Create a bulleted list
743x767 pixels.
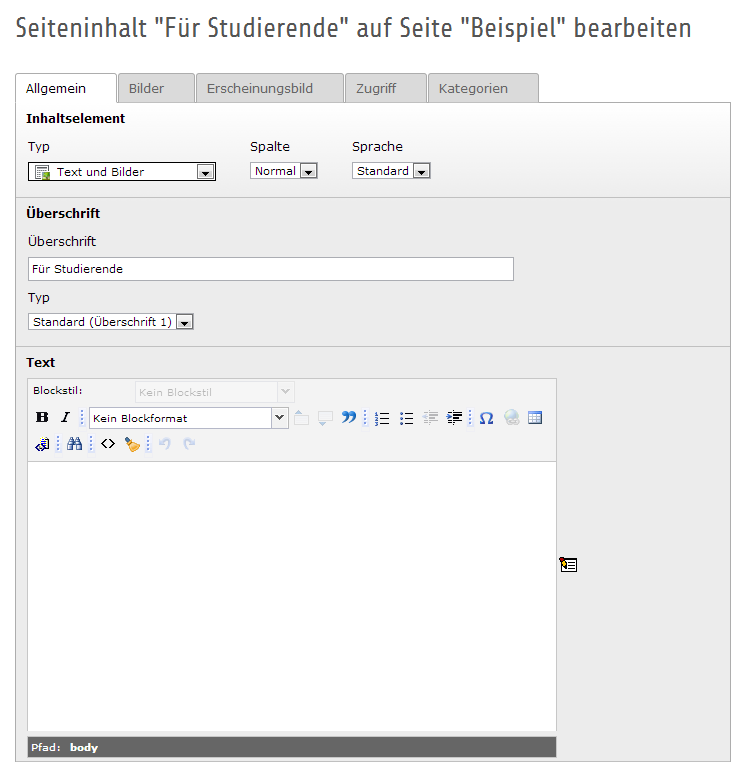click(407, 418)
